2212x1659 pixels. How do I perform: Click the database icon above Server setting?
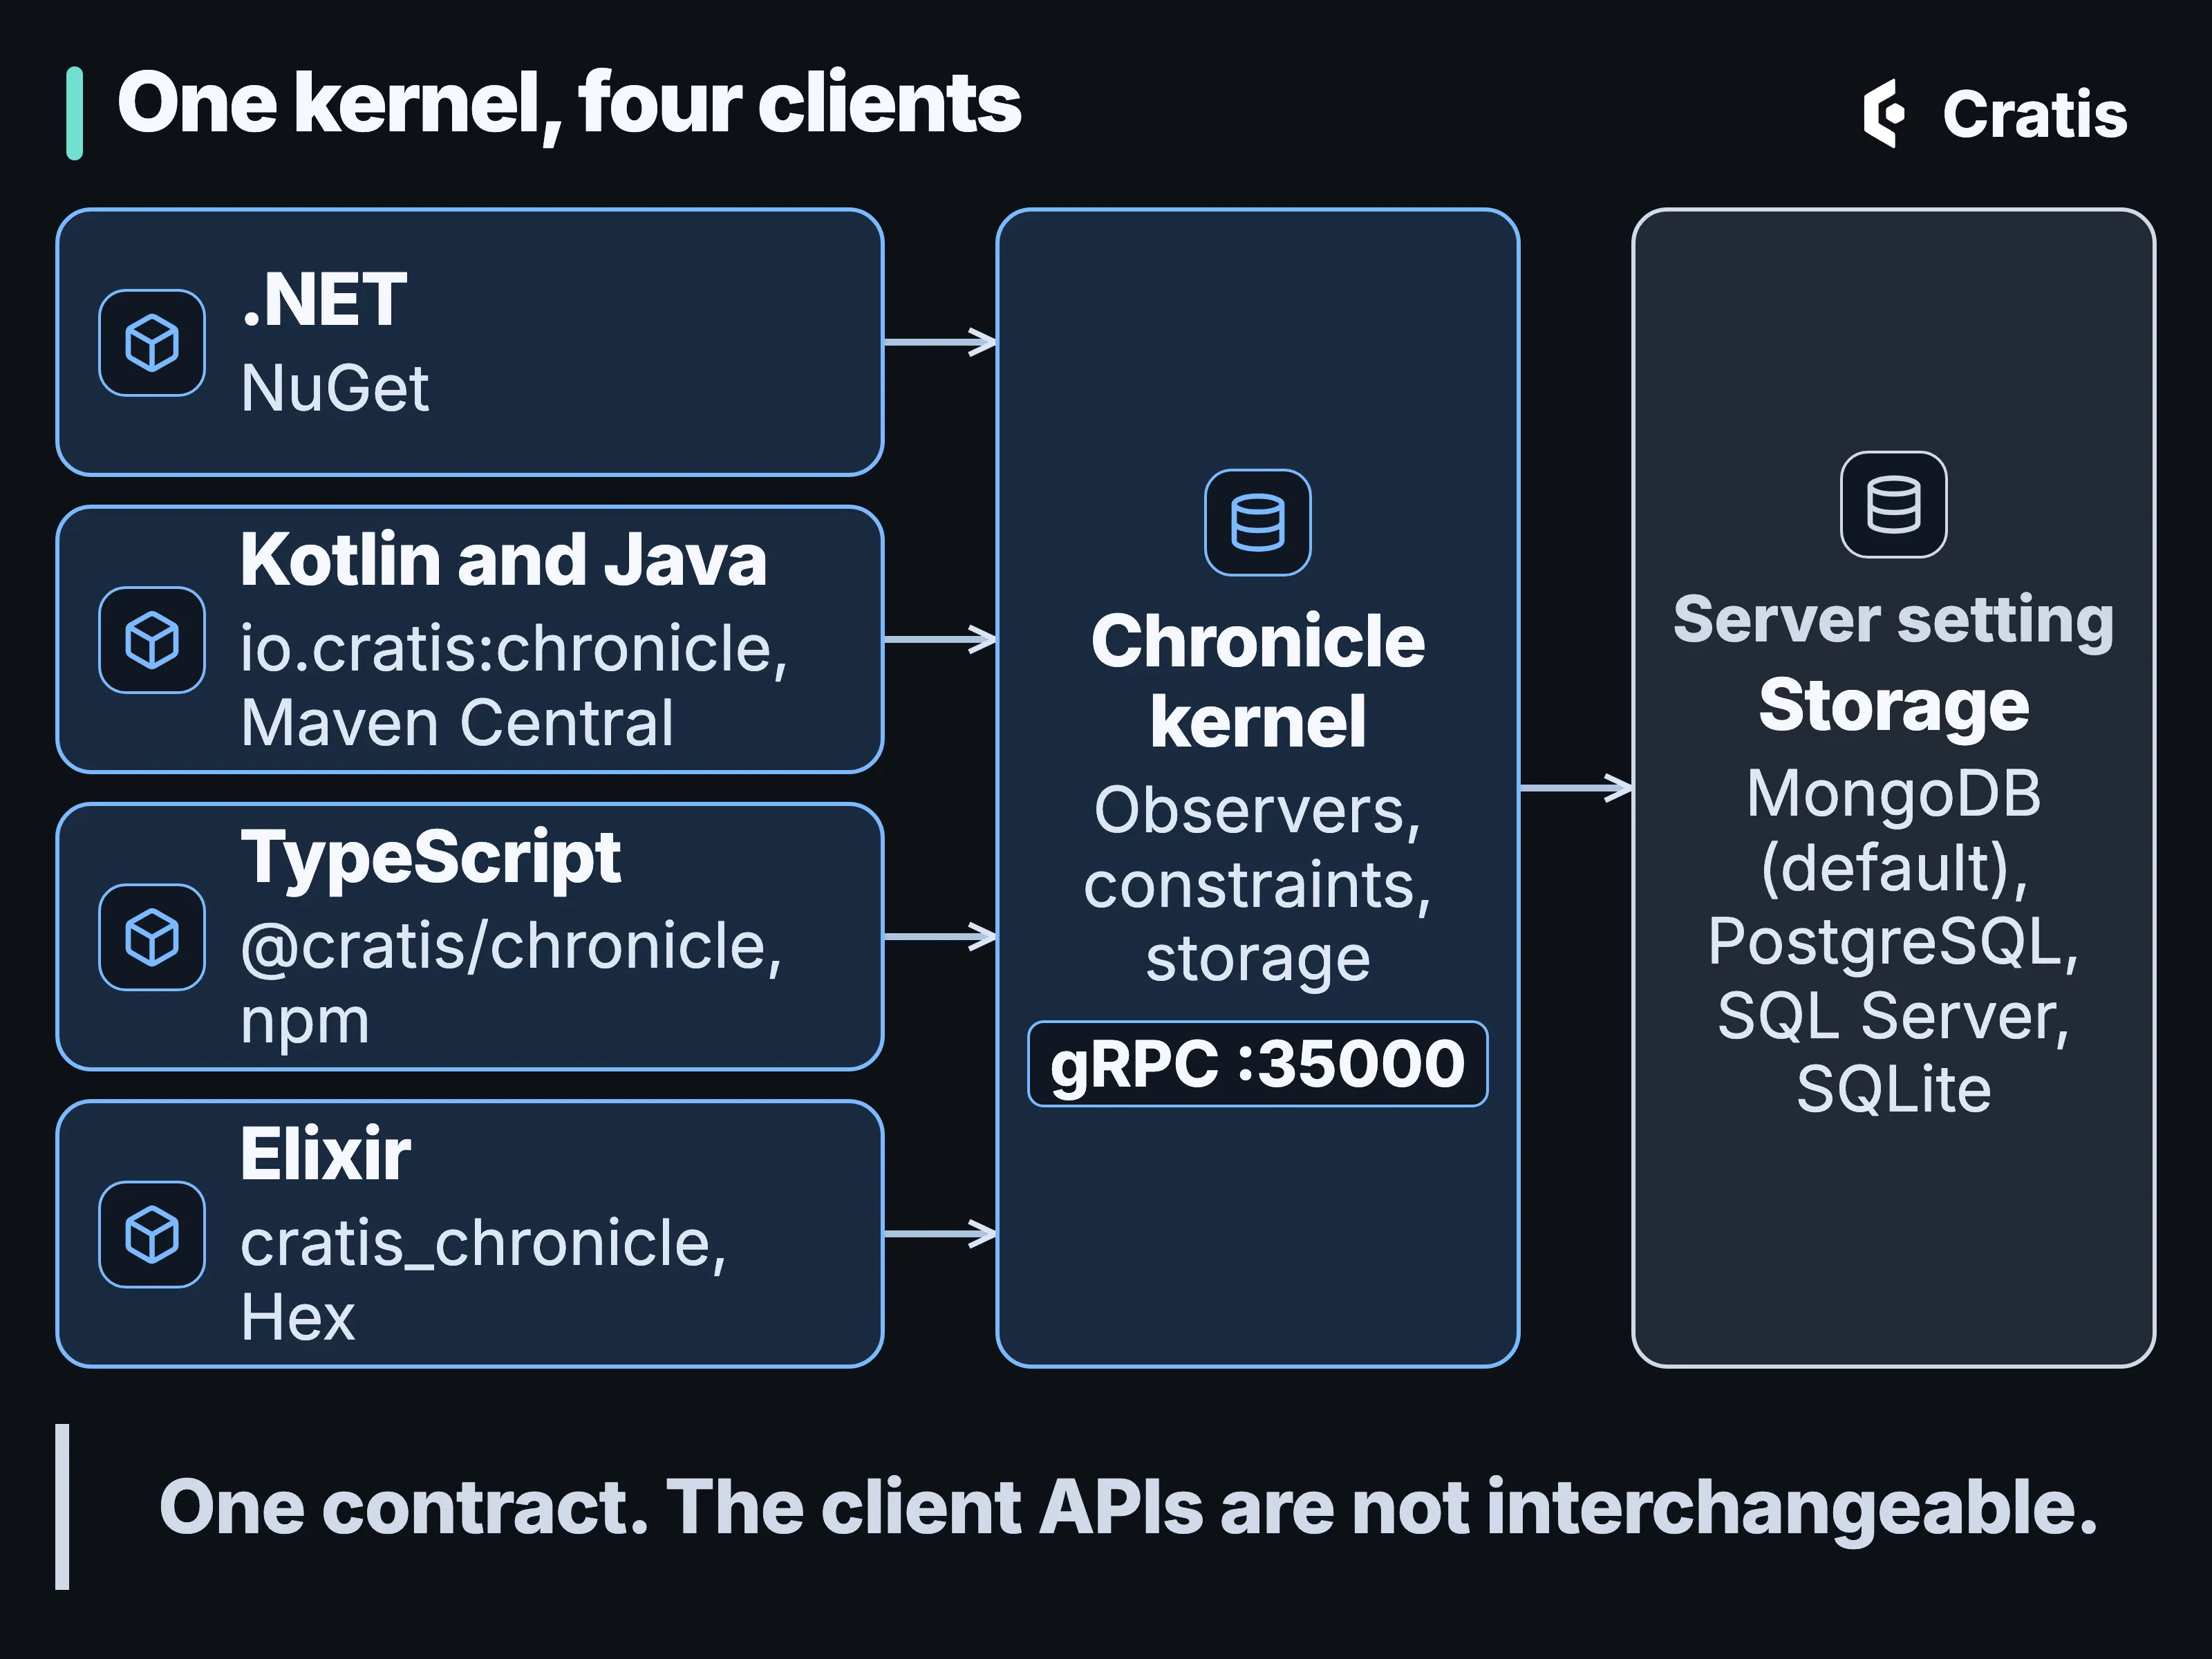[x=1894, y=505]
